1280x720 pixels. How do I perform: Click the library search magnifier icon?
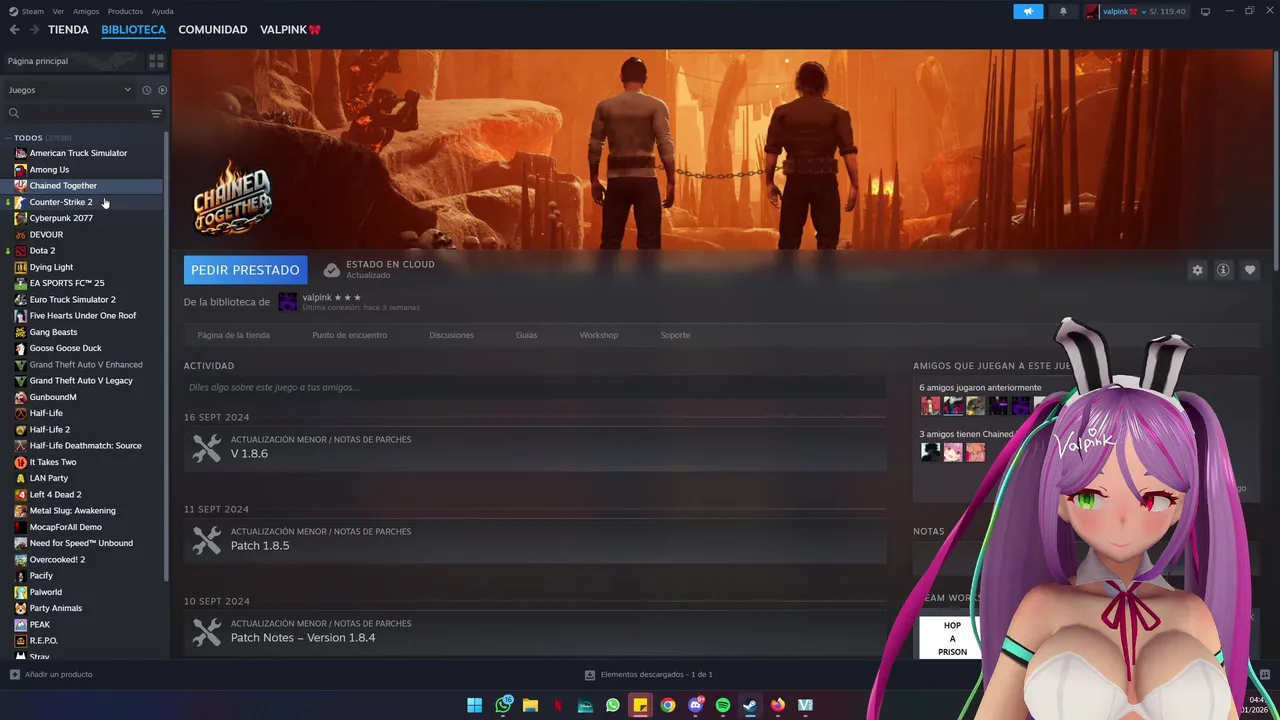coord(14,113)
